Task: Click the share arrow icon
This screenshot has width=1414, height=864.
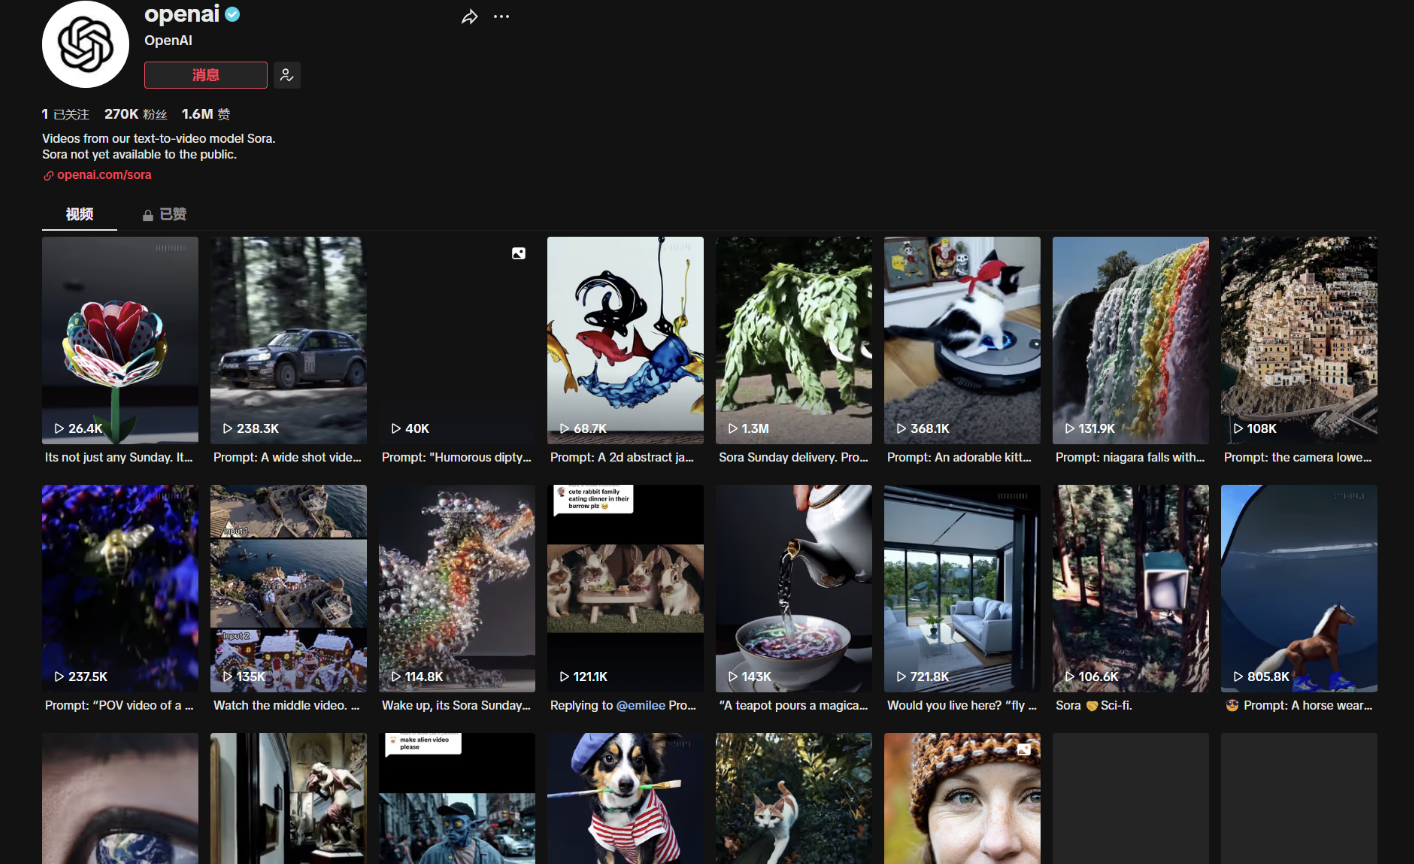Action: coord(469,17)
